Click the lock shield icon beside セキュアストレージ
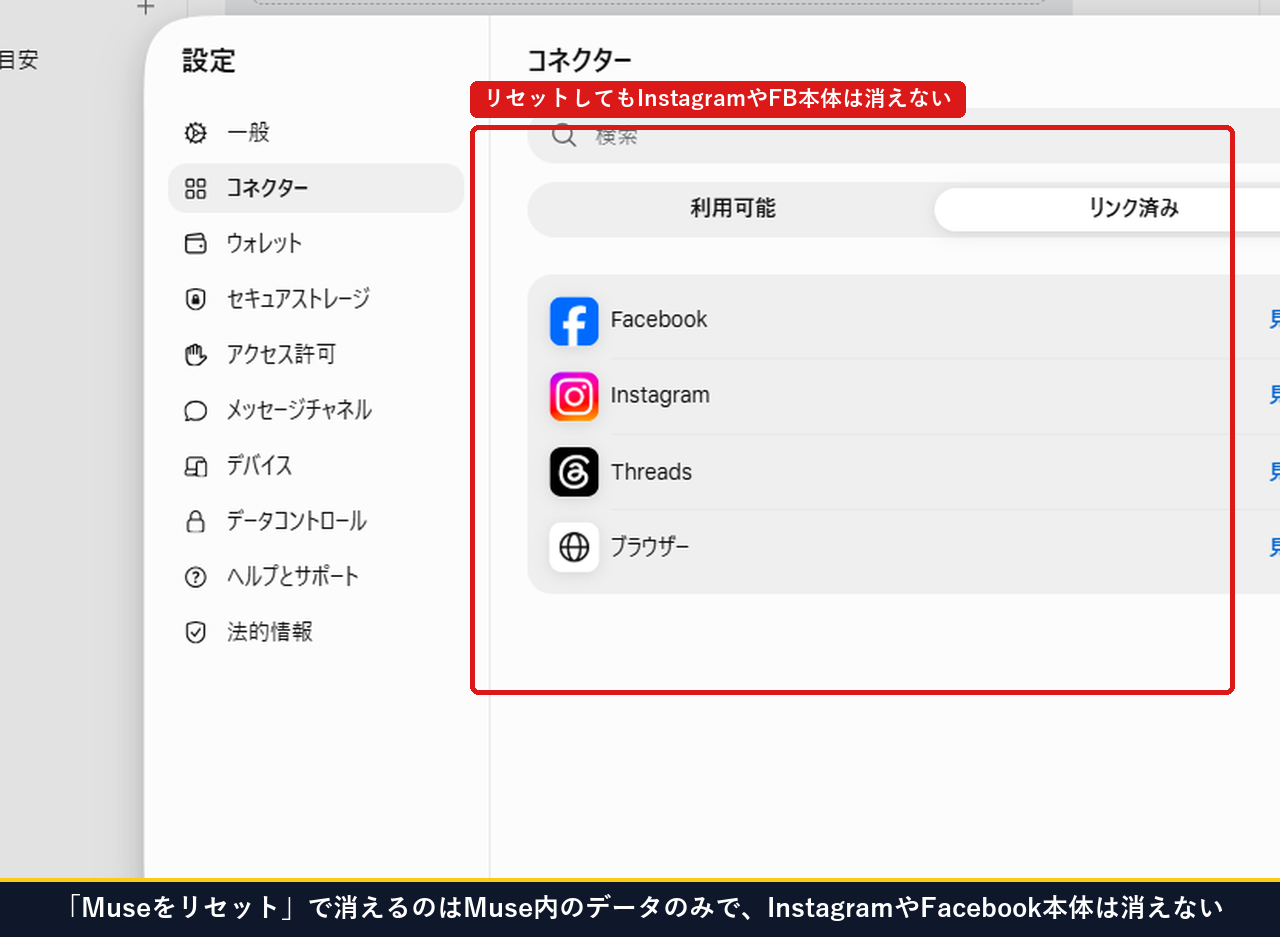1280x937 pixels. click(196, 299)
